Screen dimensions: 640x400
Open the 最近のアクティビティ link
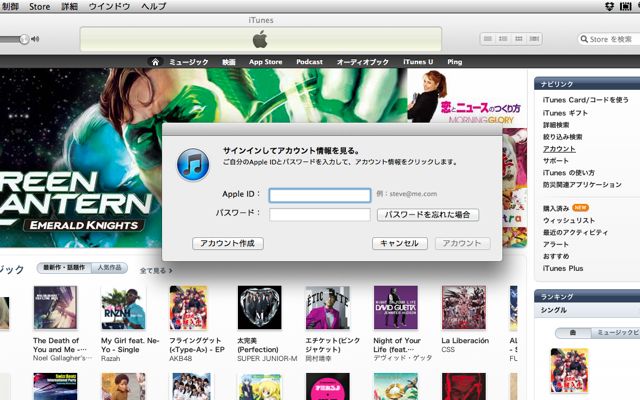point(575,232)
